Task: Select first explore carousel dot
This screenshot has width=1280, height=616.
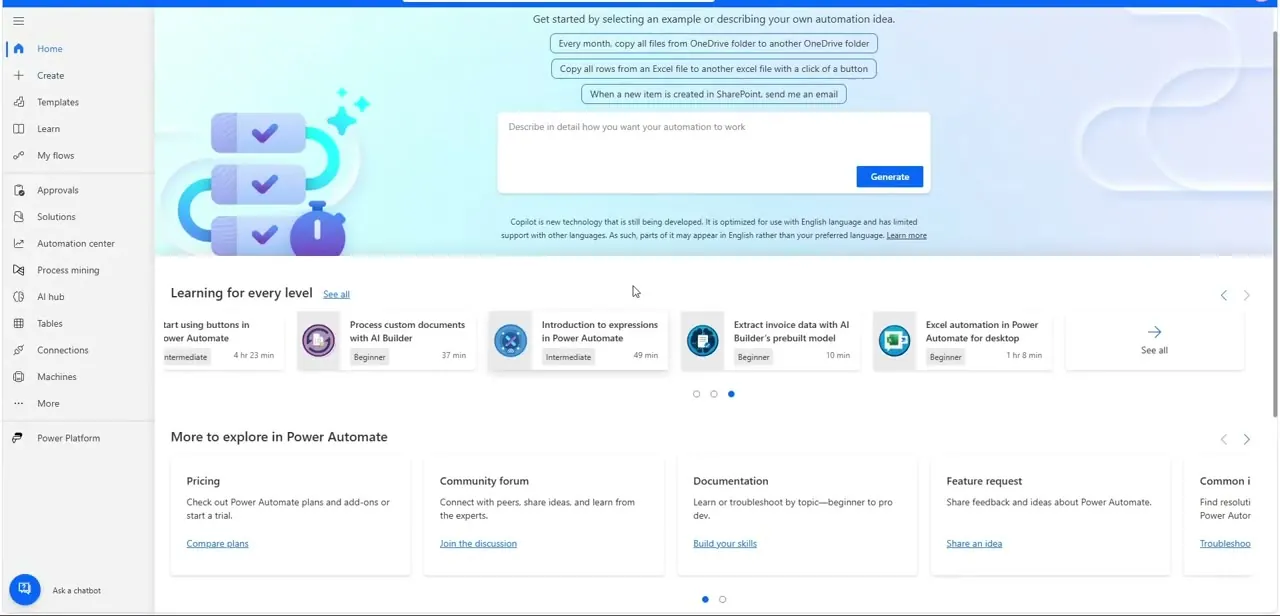Action: 705,599
